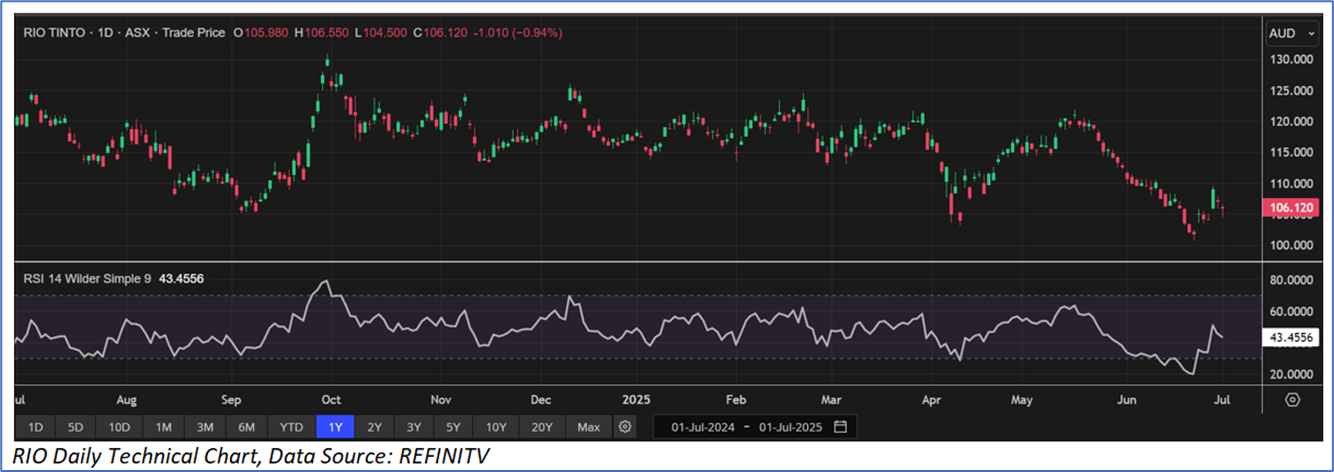Choose the 20Y range option
Screen dimensions: 1334x472
(x=542, y=427)
